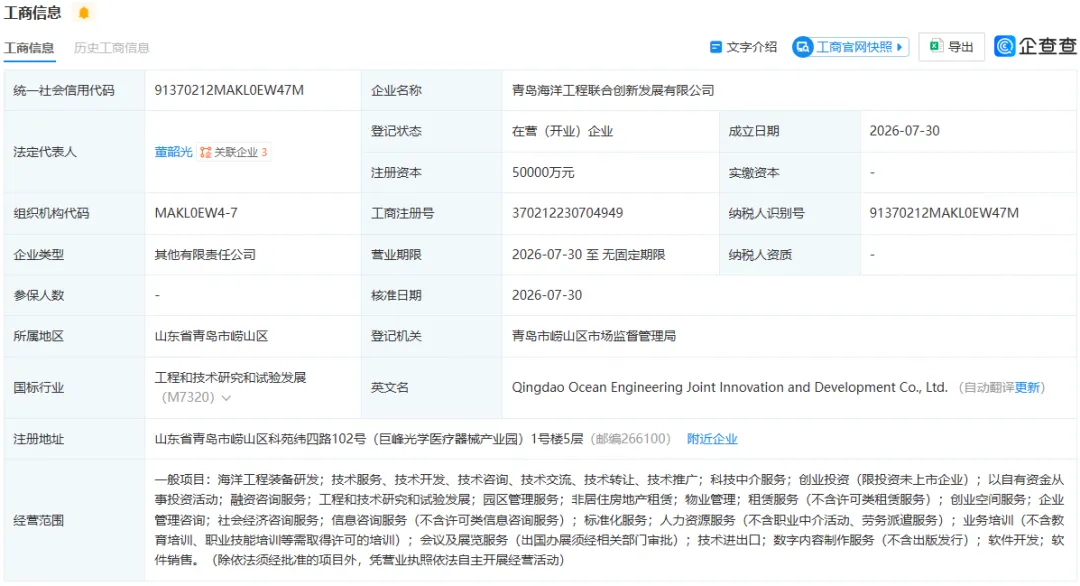Switch to the 工商信息 tab
The image size is (1080, 586).
click(29, 48)
